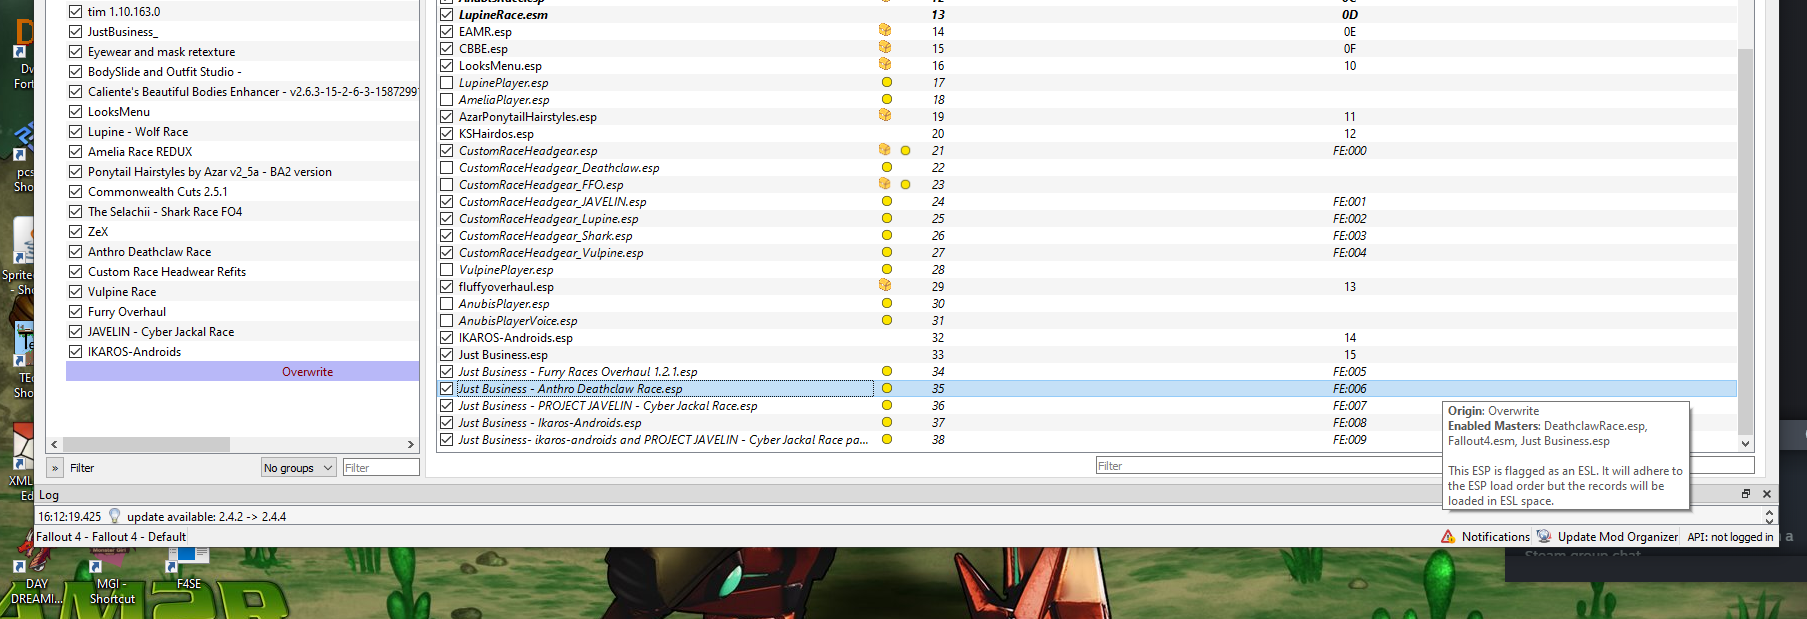1807x619 pixels.
Task: Click Update Mod Organizer in status bar
Action: (x=1607, y=537)
